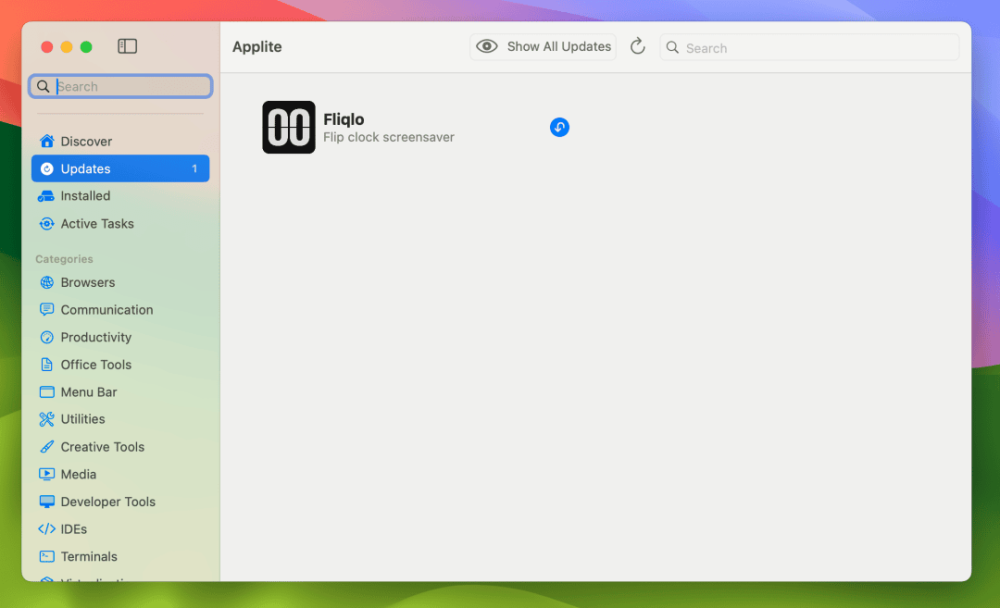This screenshot has width=1000, height=608.
Task: Click the magnifier icon in toolbar search
Action: (x=672, y=47)
